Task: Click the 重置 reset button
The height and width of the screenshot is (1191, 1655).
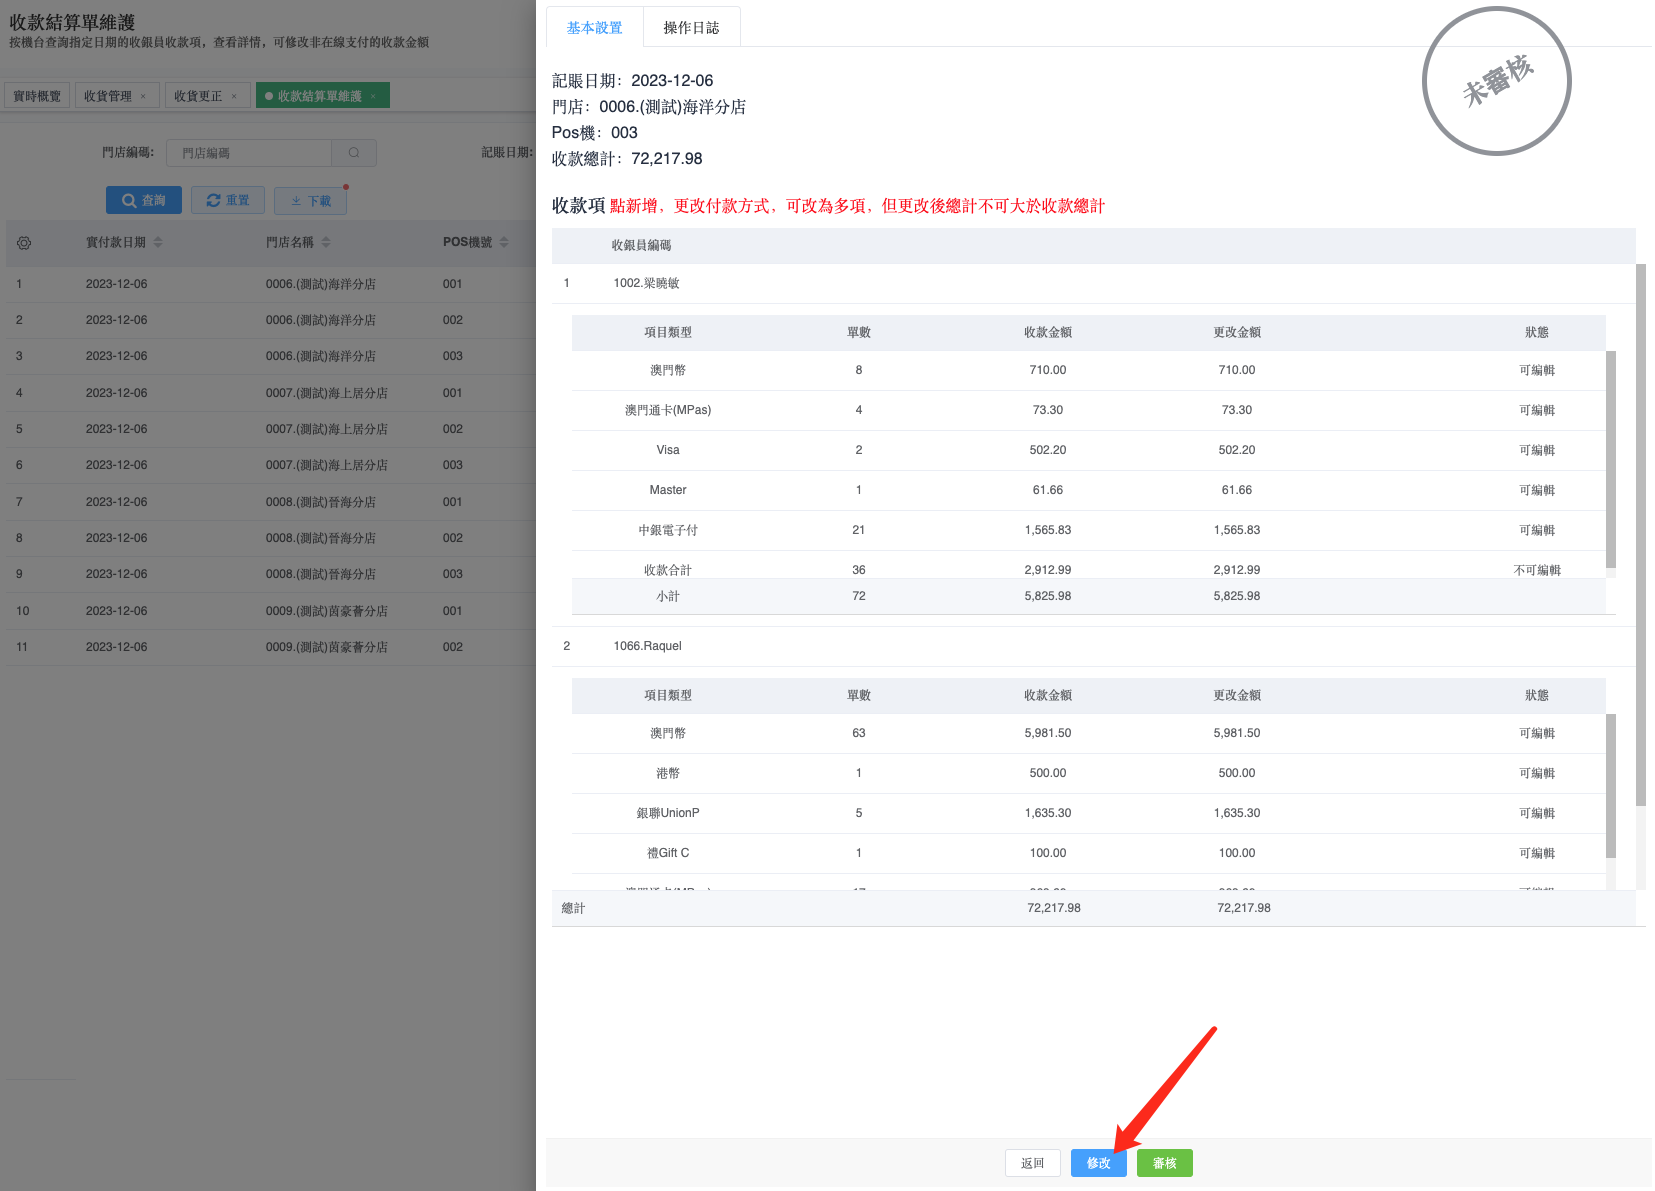Action: coord(228,200)
